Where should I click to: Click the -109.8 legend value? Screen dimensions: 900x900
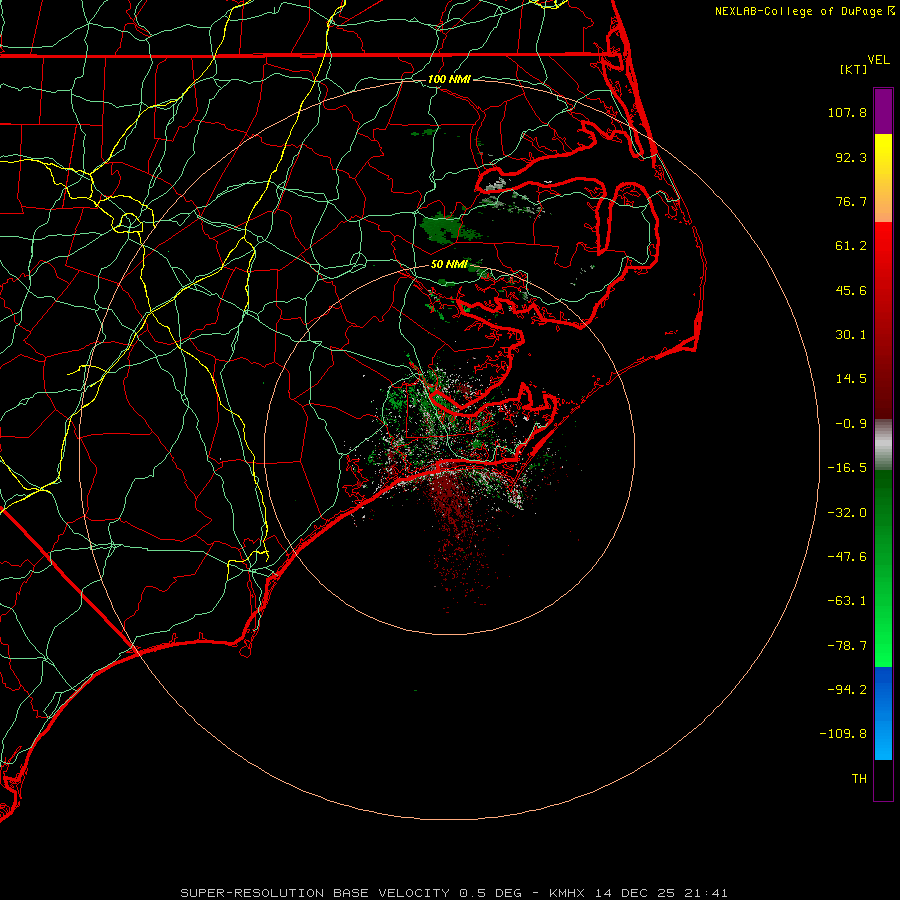[843, 734]
